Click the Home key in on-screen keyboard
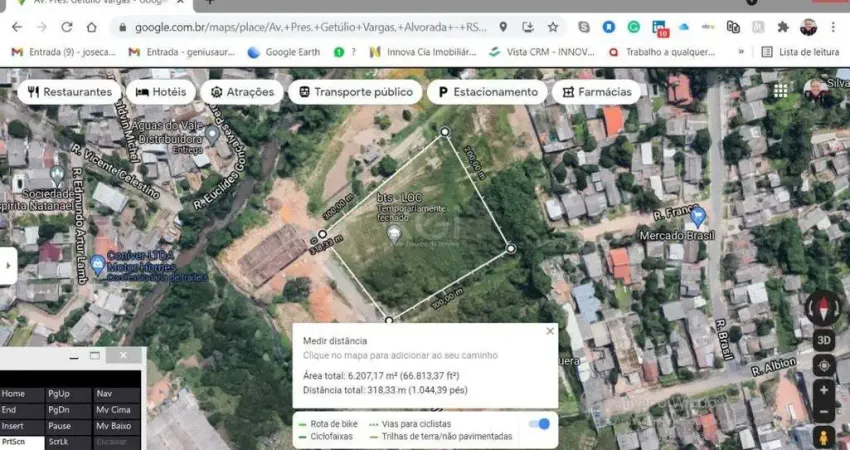850x450 pixels. coord(22,394)
